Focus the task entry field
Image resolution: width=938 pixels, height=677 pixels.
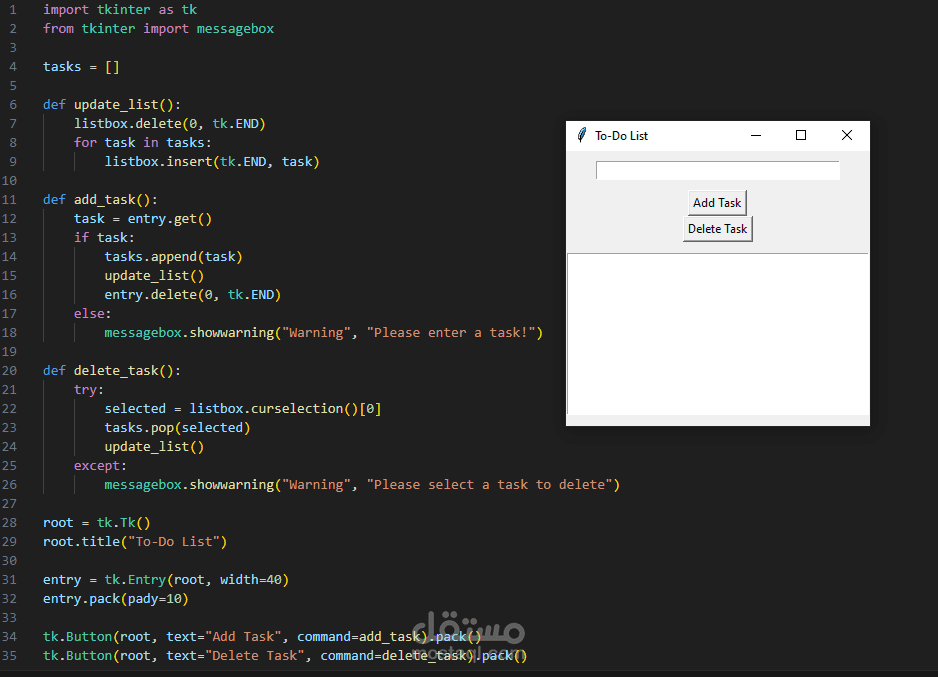click(717, 170)
